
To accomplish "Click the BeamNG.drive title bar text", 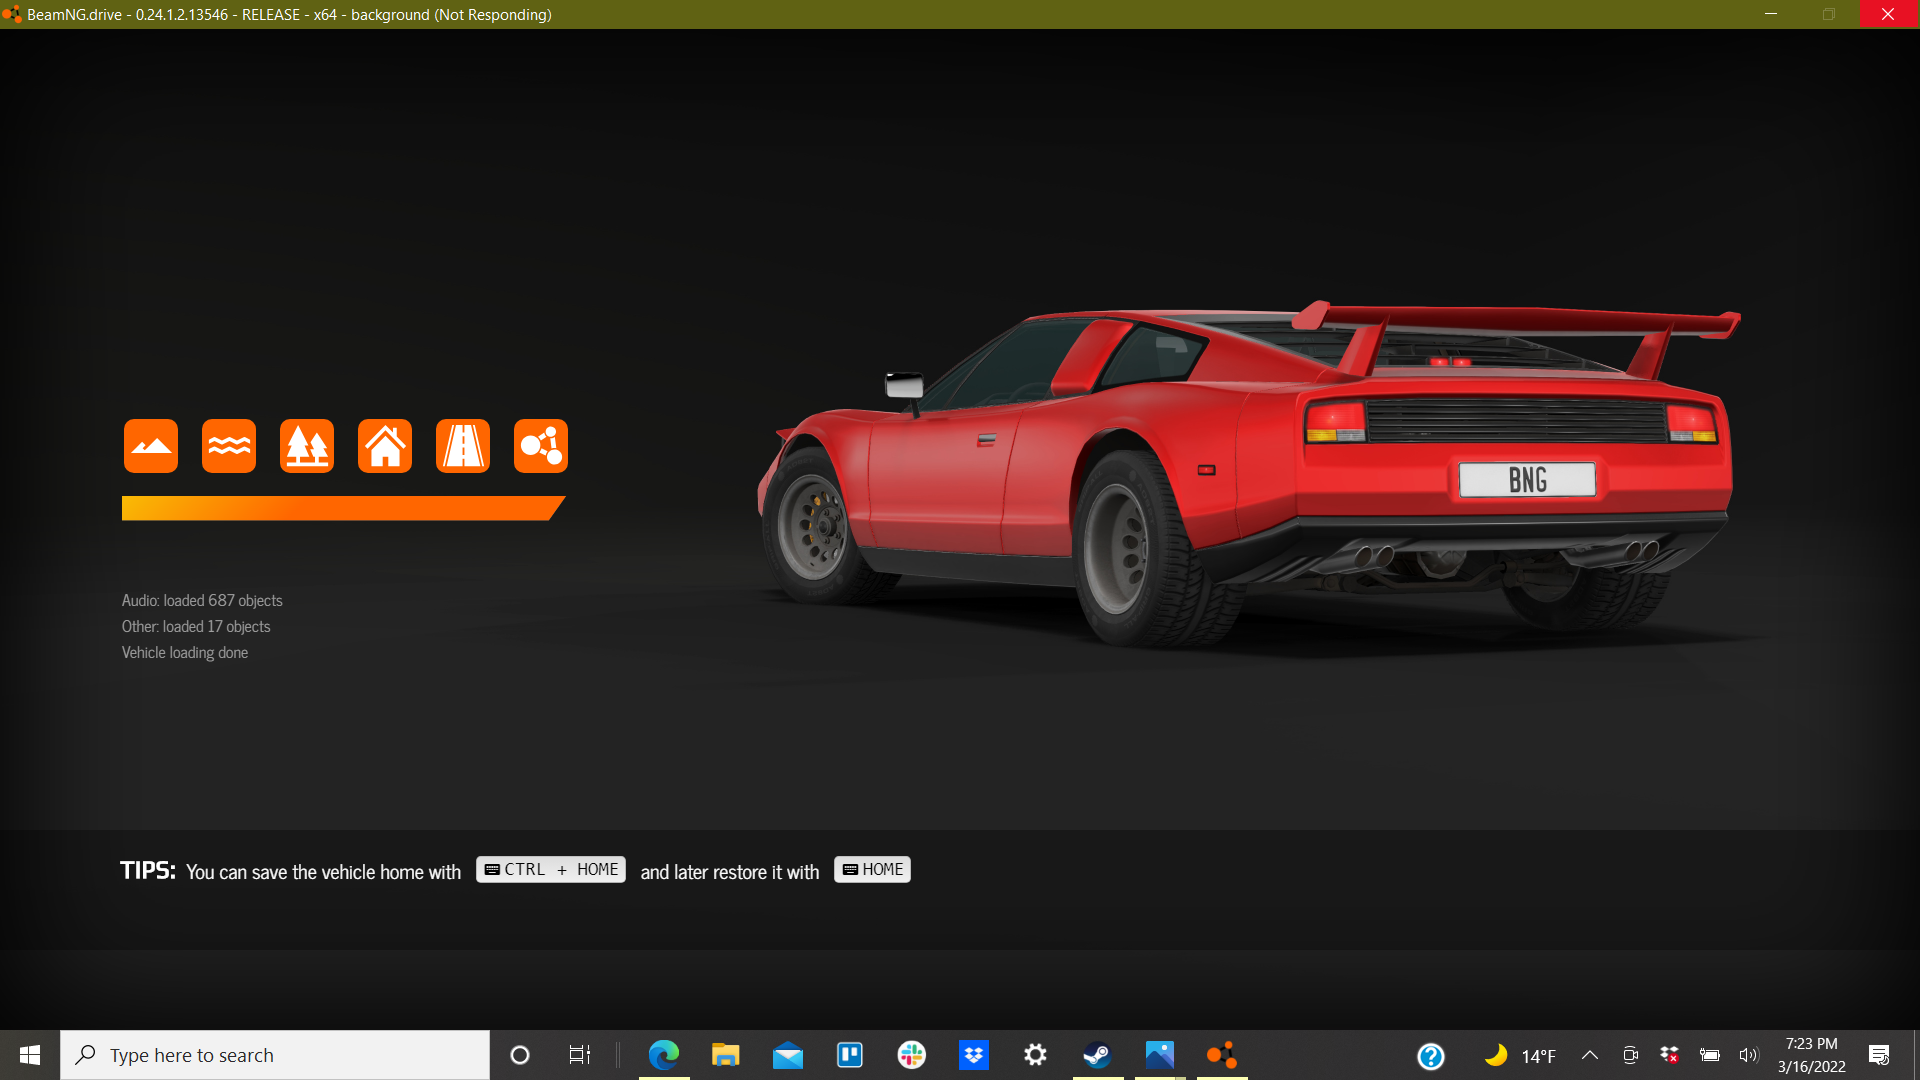I will (x=289, y=15).
